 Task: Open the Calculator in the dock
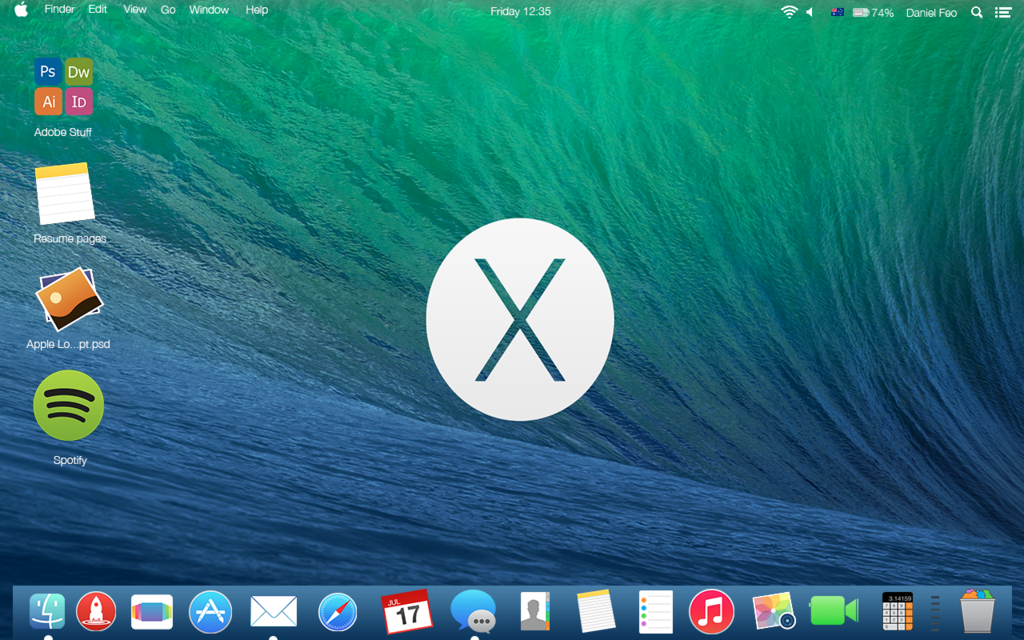click(897, 611)
